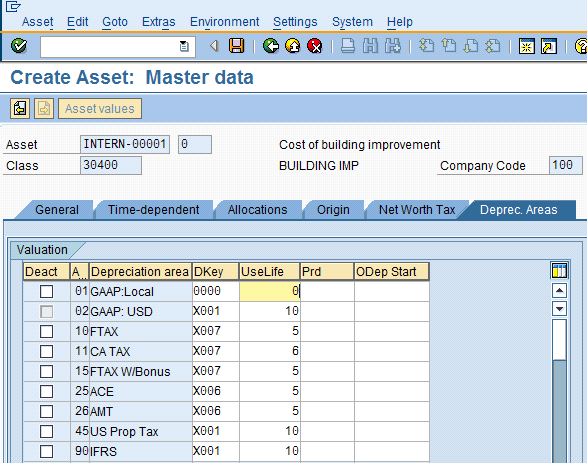
Task: Save the asset with the floppy disk icon
Action: point(236,46)
